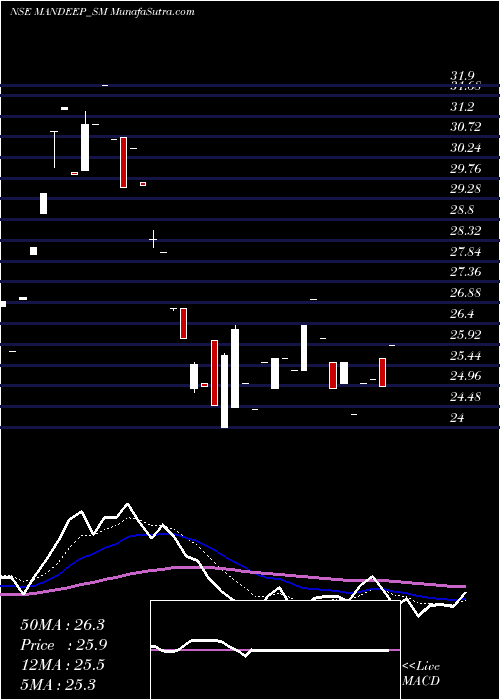
Task: Click the Price : 25.9 readout
Action: pos(64,645)
